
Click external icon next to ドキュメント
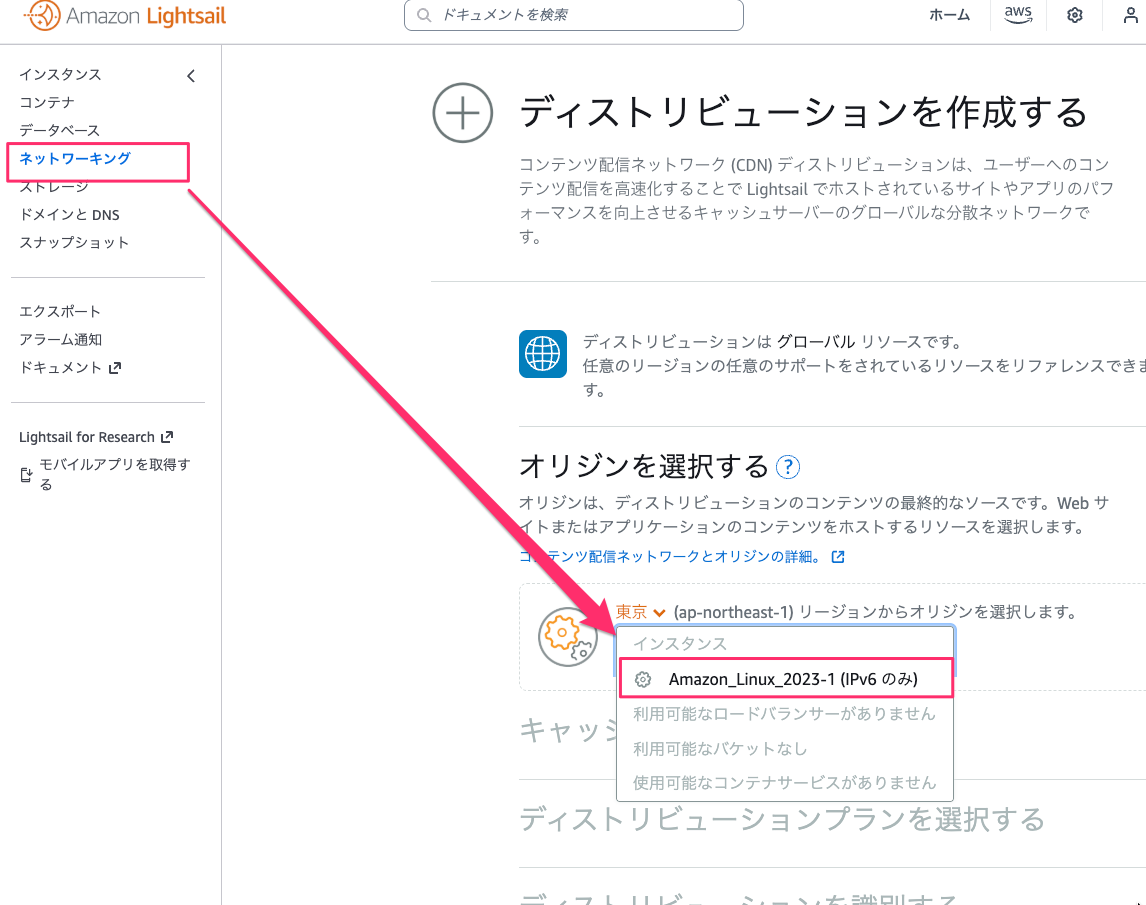pyautogui.click(x=115, y=368)
